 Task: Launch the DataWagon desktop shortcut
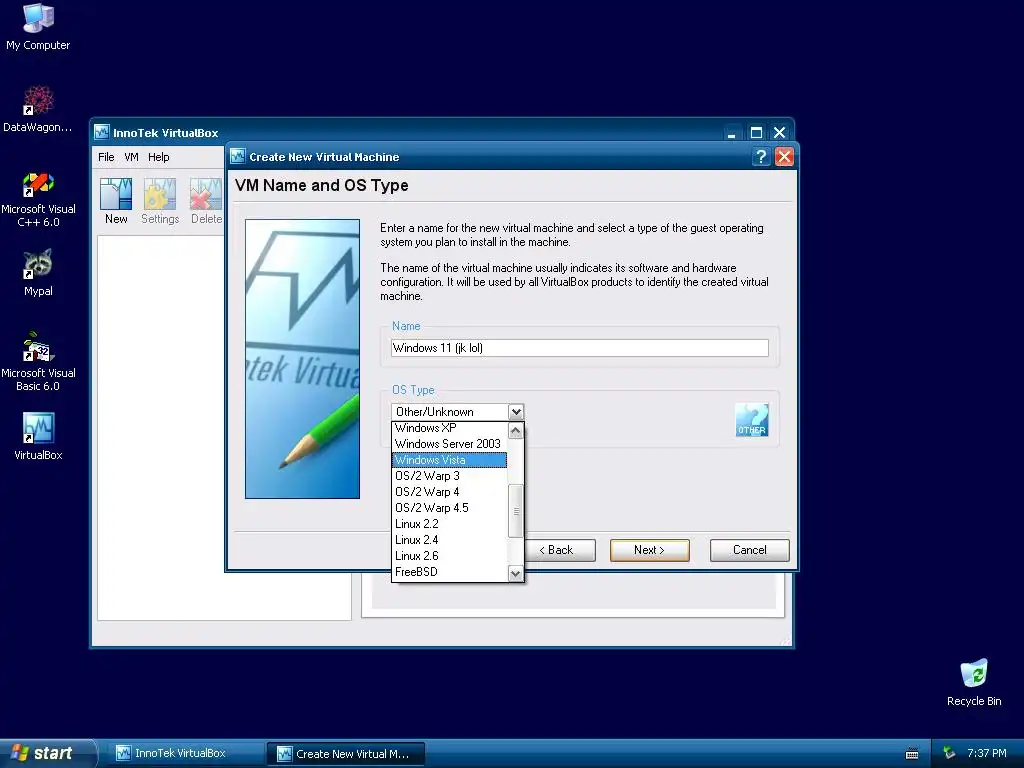[38, 109]
